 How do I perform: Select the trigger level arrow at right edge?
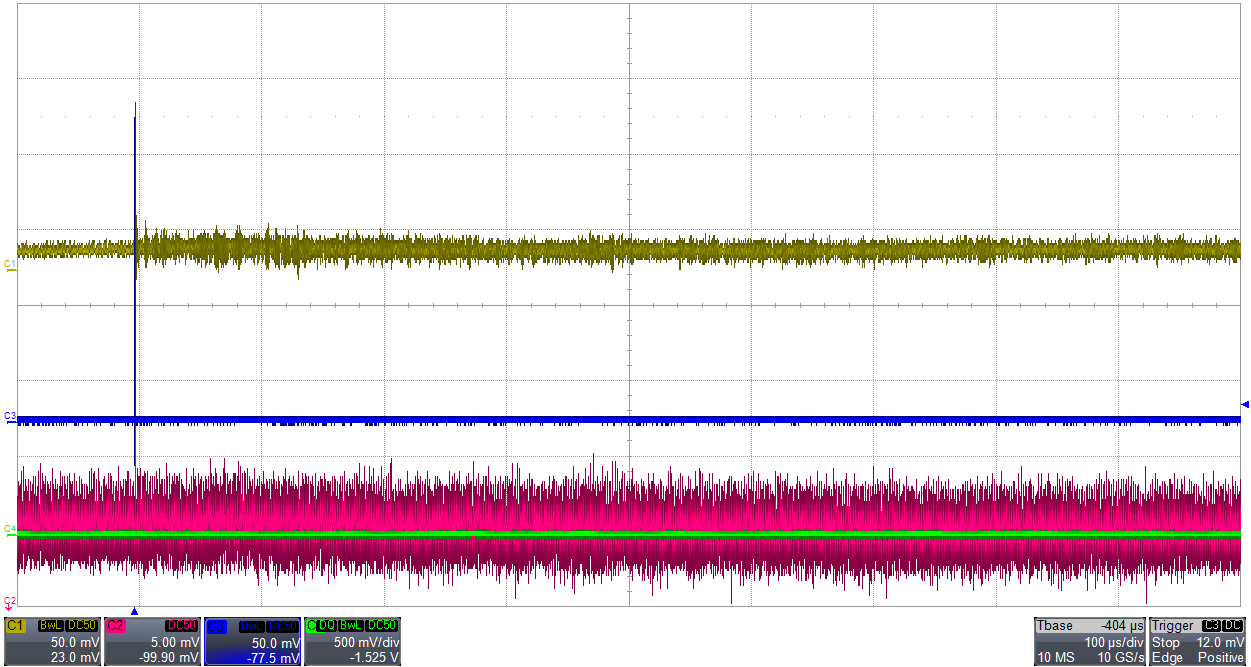(x=1245, y=404)
